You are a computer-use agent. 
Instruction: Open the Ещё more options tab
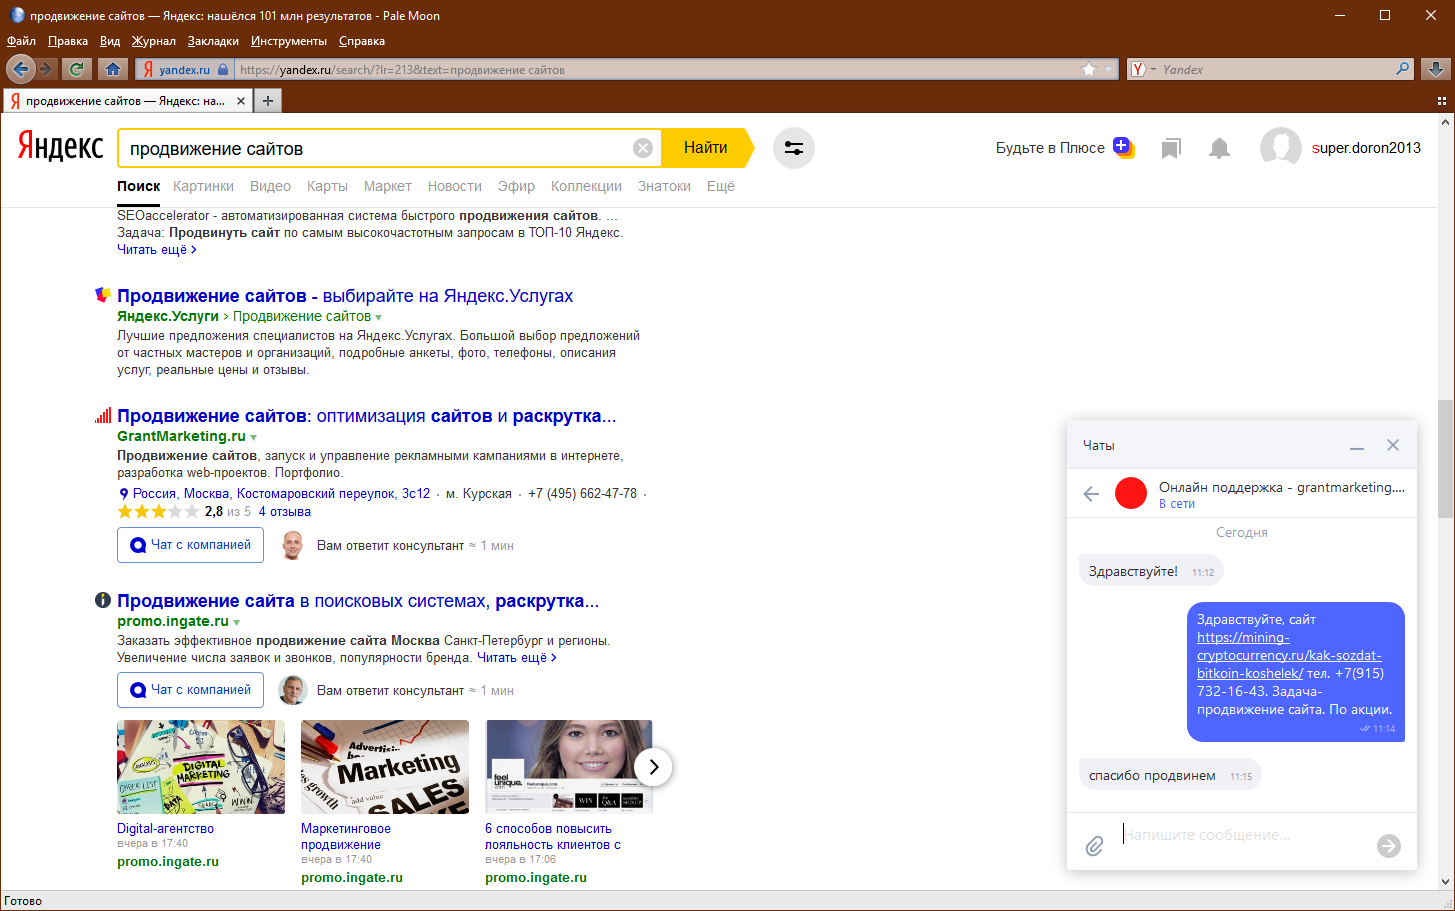(x=720, y=186)
